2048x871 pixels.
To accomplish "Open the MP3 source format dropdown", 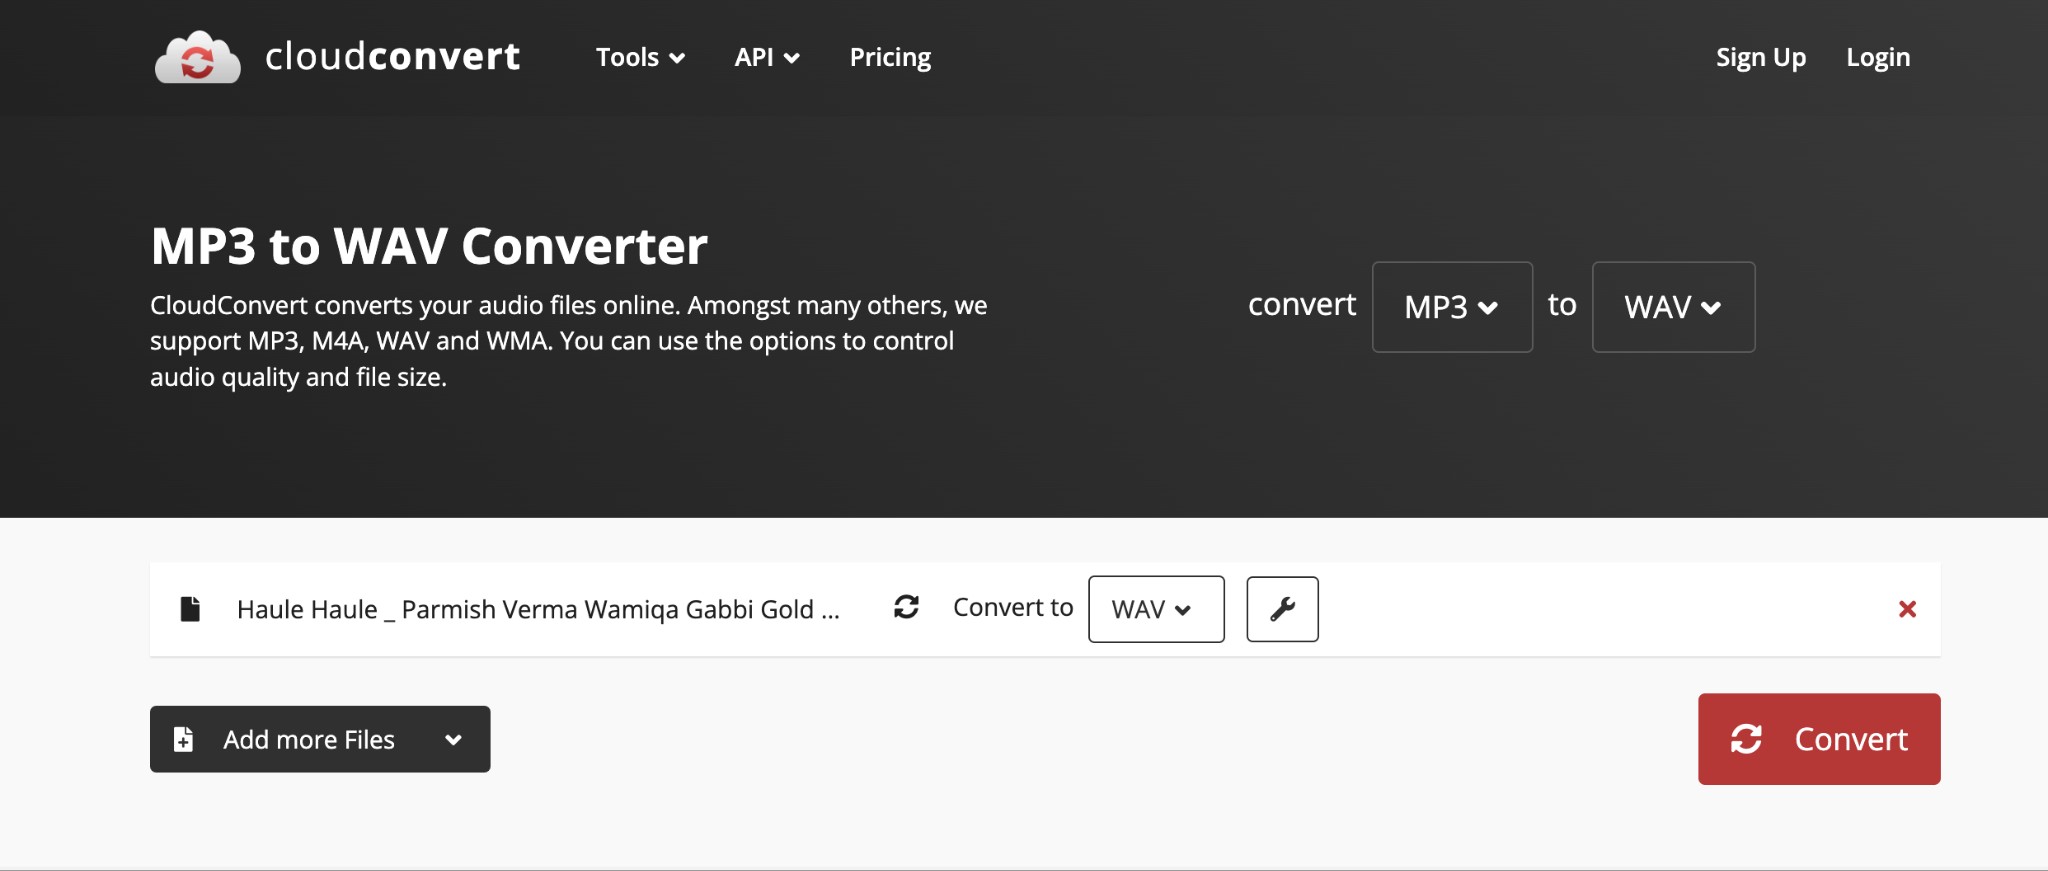I will click(1452, 307).
